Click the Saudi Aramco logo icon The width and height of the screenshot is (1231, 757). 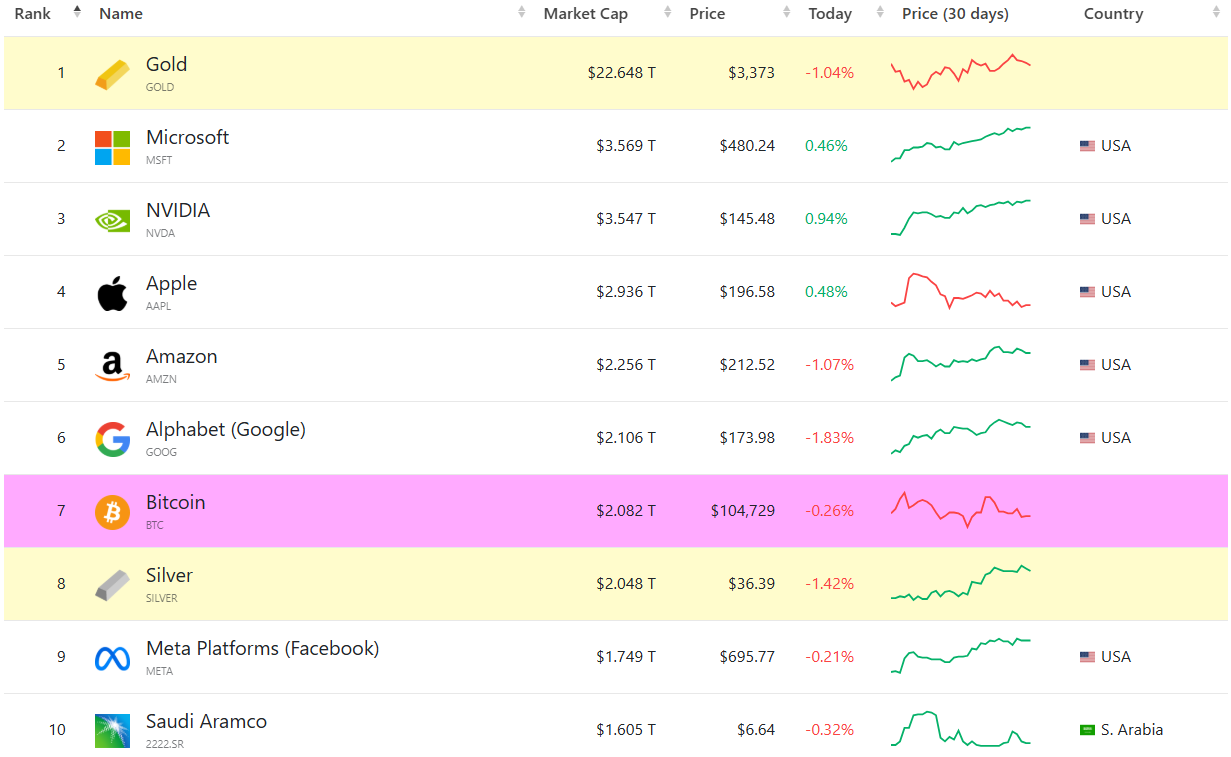click(x=112, y=731)
